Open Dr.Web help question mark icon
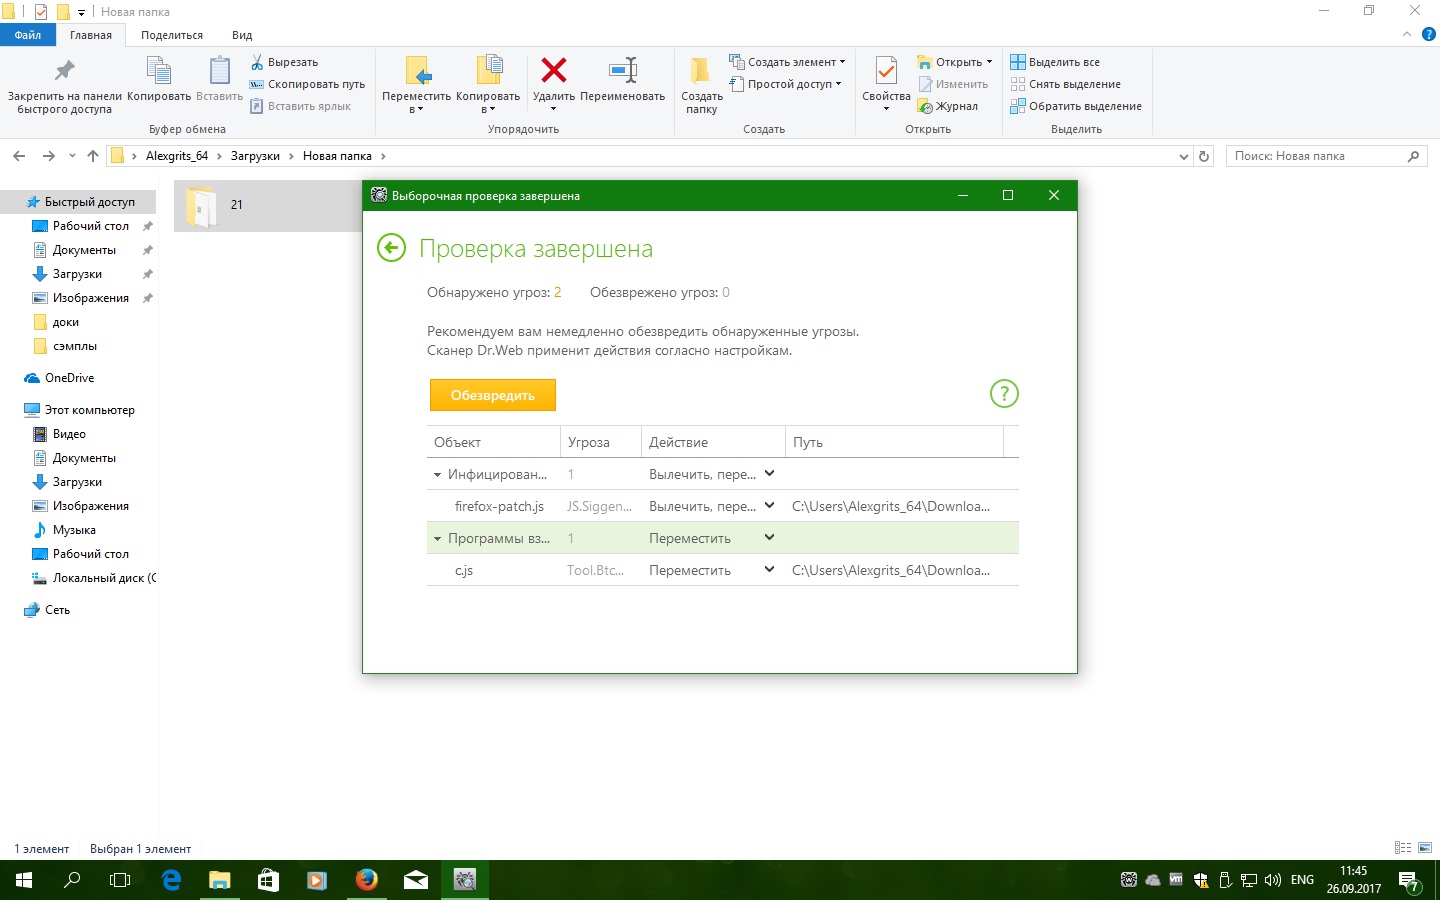Image resolution: width=1440 pixels, height=900 pixels. (x=1003, y=394)
